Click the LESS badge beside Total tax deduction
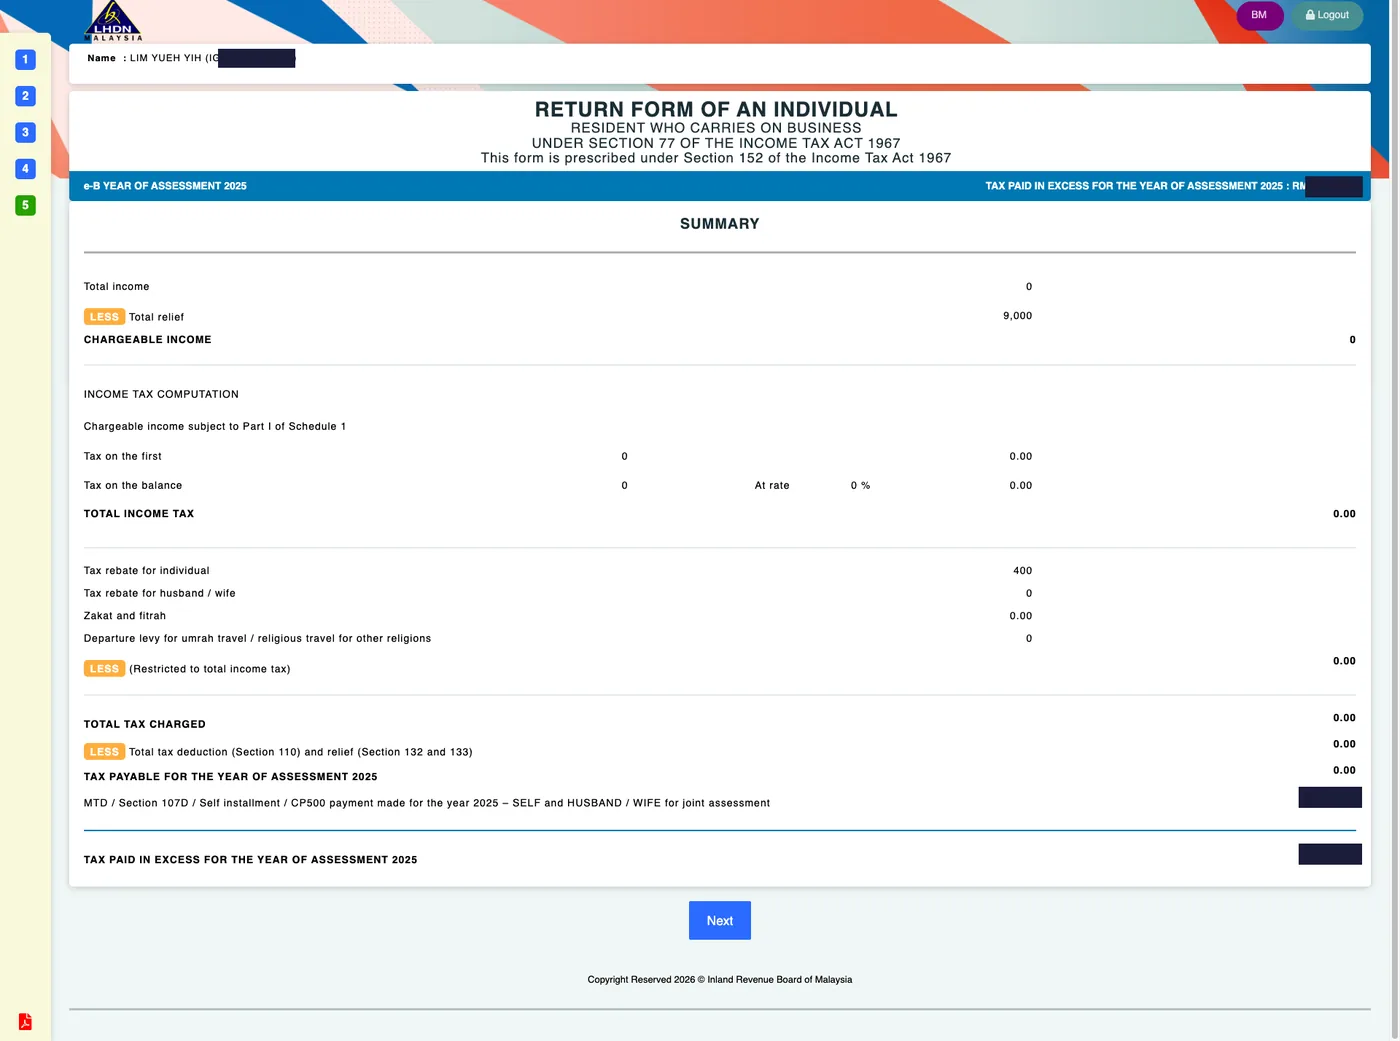1400x1041 pixels. [104, 752]
